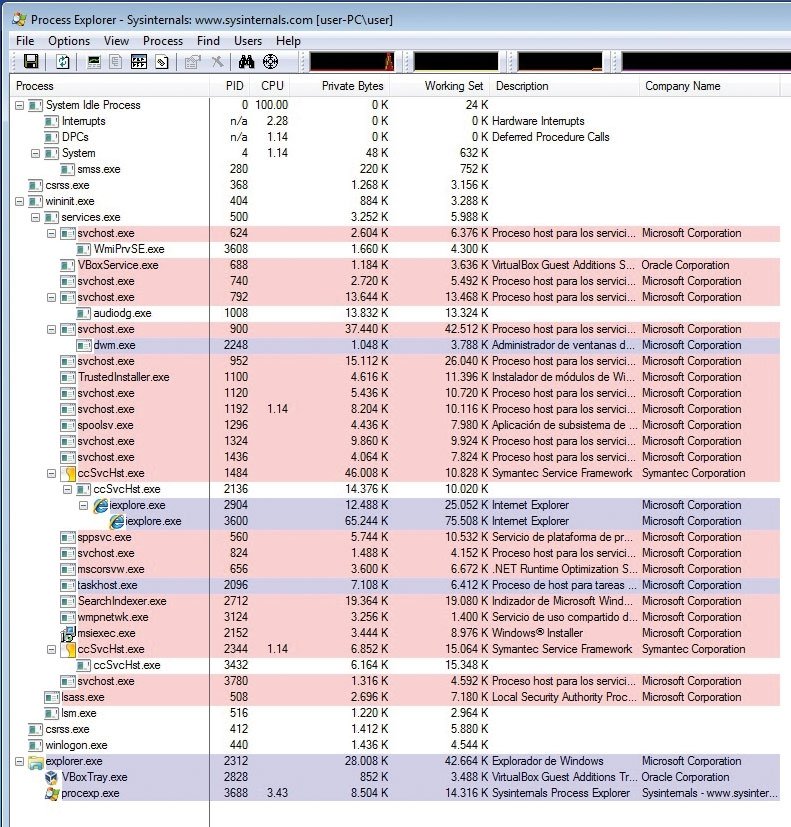Click the iexplore.exe icon for PID 2904
This screenshot has height=827, width=791.
(x=101, y=505)
